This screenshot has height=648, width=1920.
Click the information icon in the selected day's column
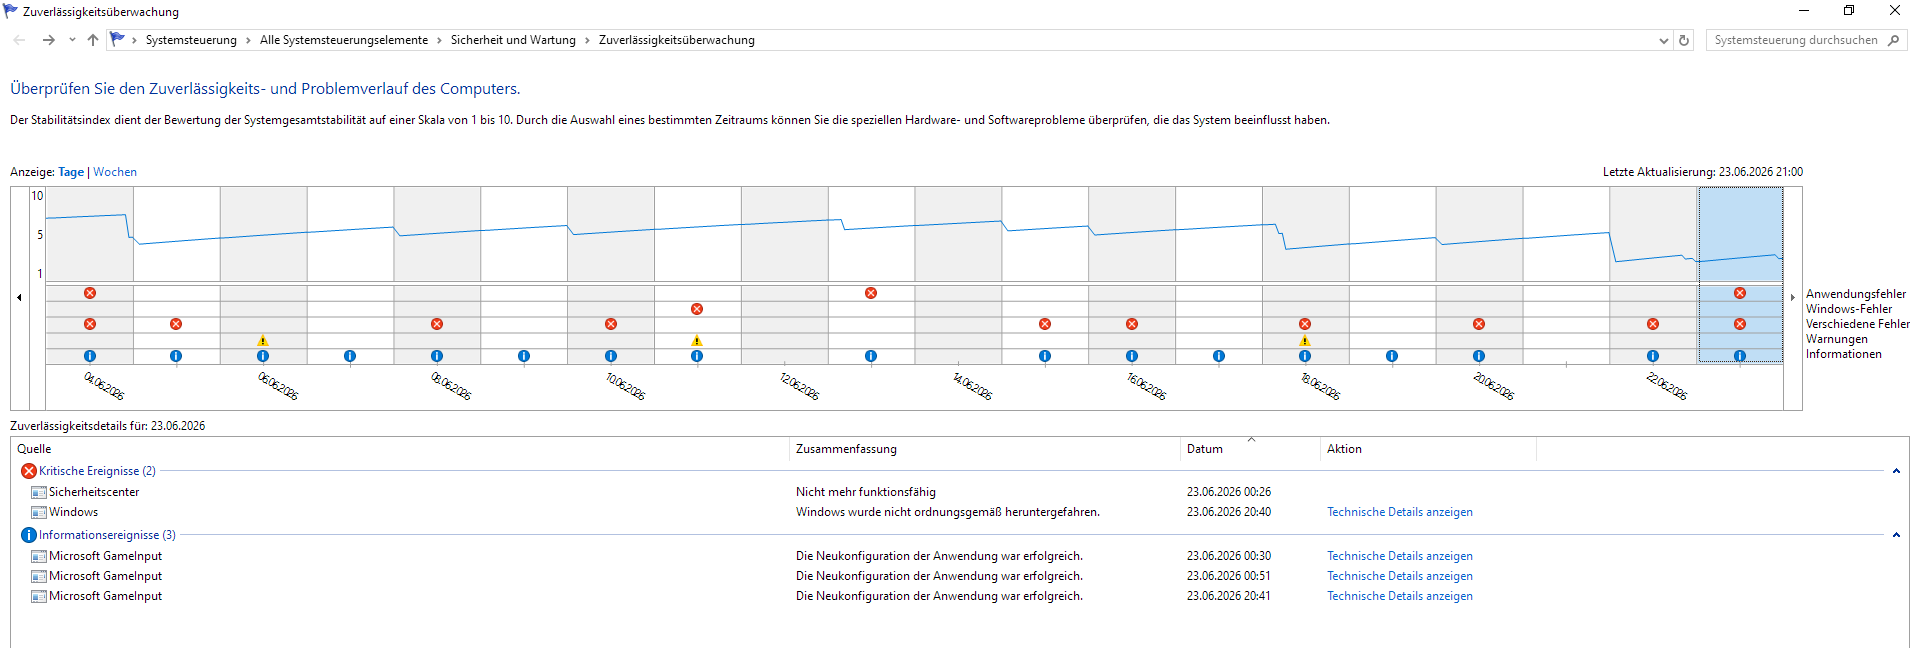tap(1740, 356)
